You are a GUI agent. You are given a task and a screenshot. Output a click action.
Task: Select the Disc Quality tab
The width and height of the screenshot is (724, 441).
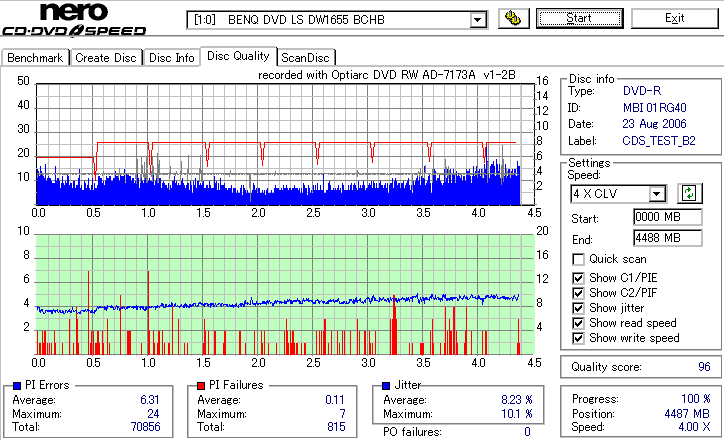[238, 56]
